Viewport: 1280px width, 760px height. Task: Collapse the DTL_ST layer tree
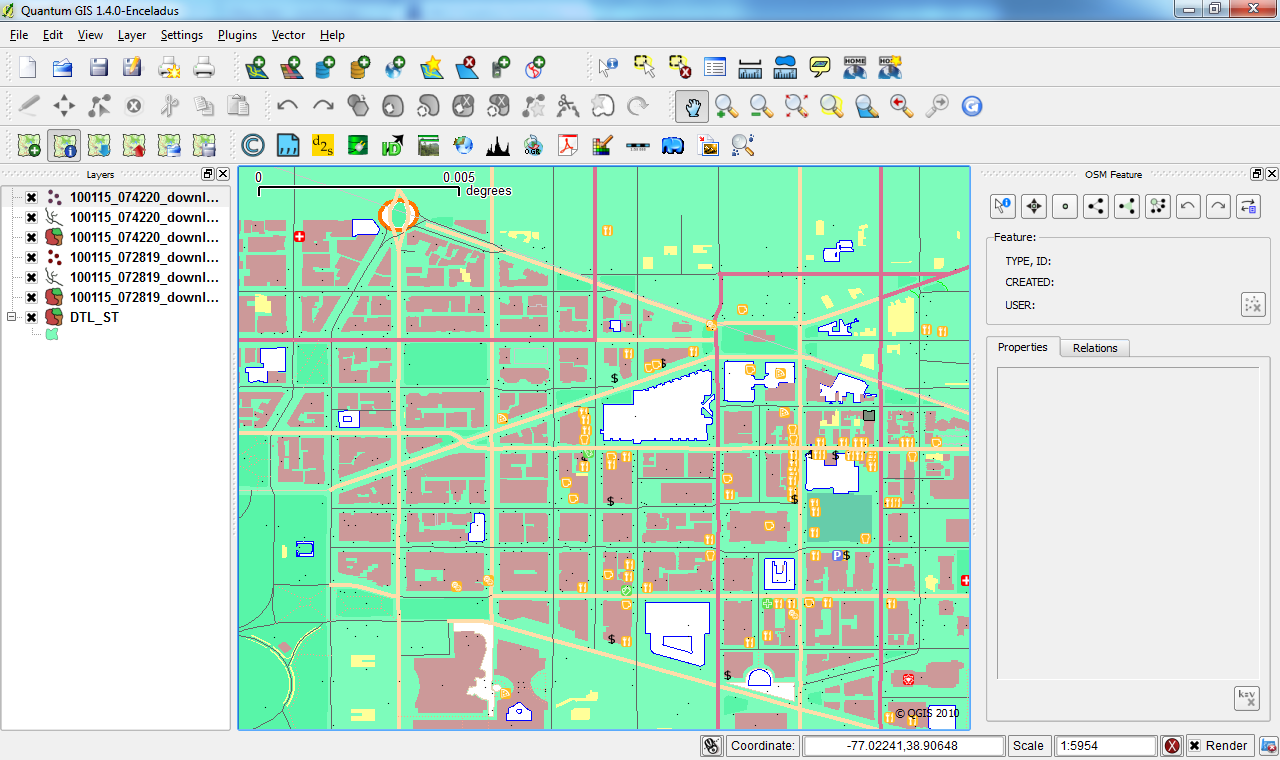pyautogui.click(x=13, y=317)
